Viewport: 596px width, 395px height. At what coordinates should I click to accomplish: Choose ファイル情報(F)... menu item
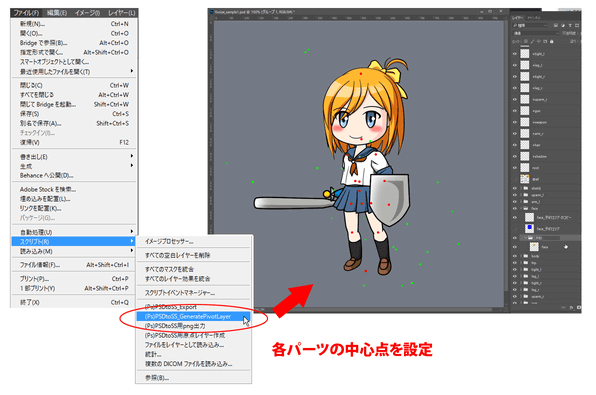74,265
